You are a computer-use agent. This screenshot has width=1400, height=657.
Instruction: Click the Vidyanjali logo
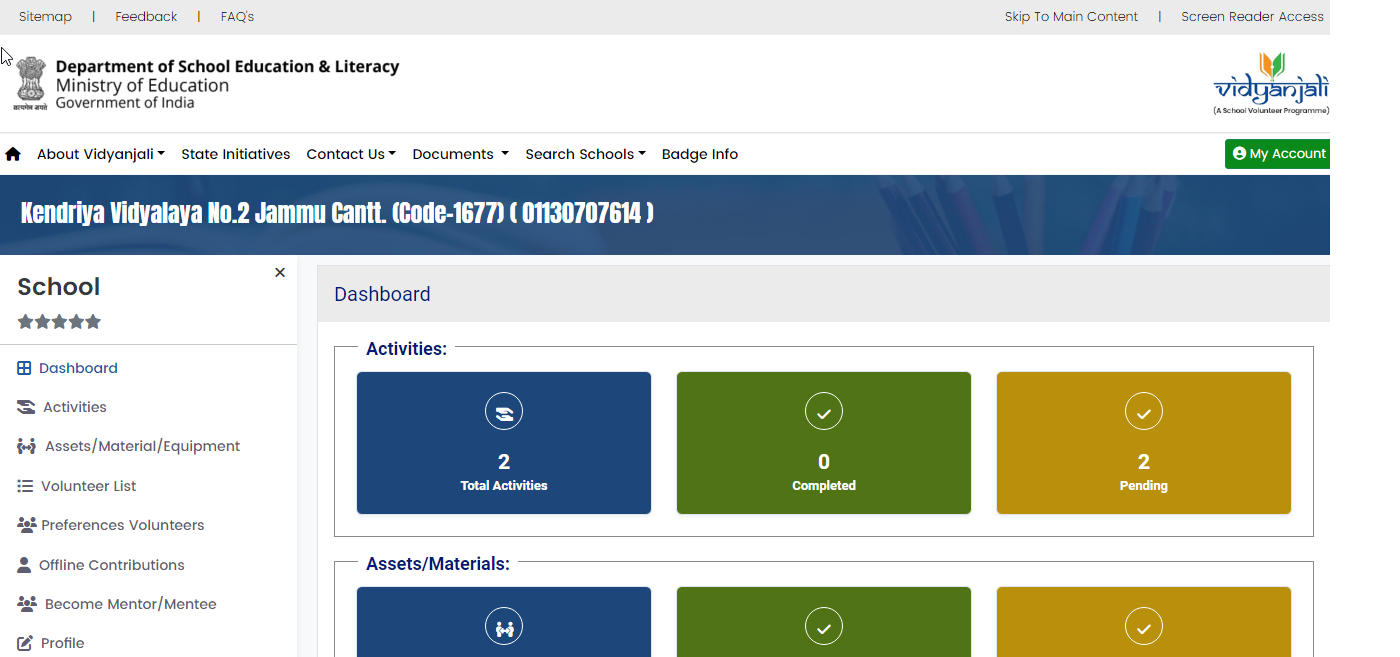coord(1270,84)
